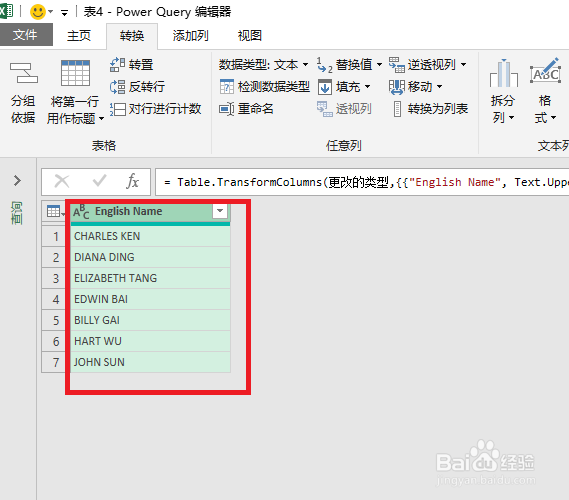Select the BILLY GAI cell
Viewport: 569px width, 500px height.
pos(151,320)
